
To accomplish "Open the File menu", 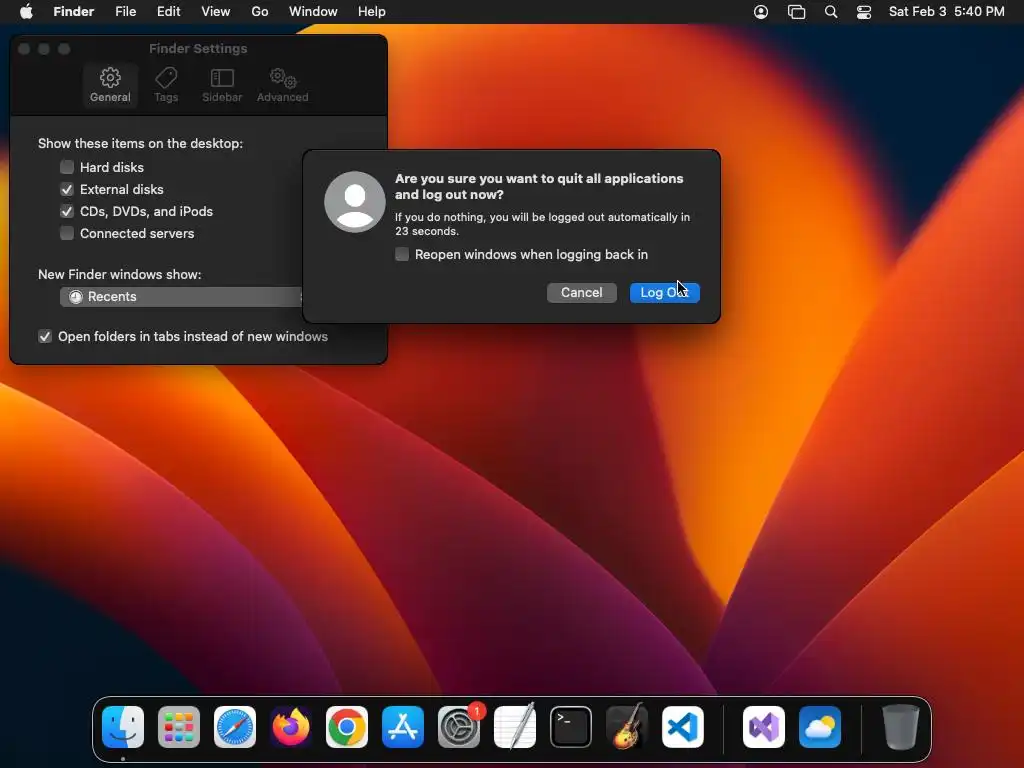I will pos(125,12).
